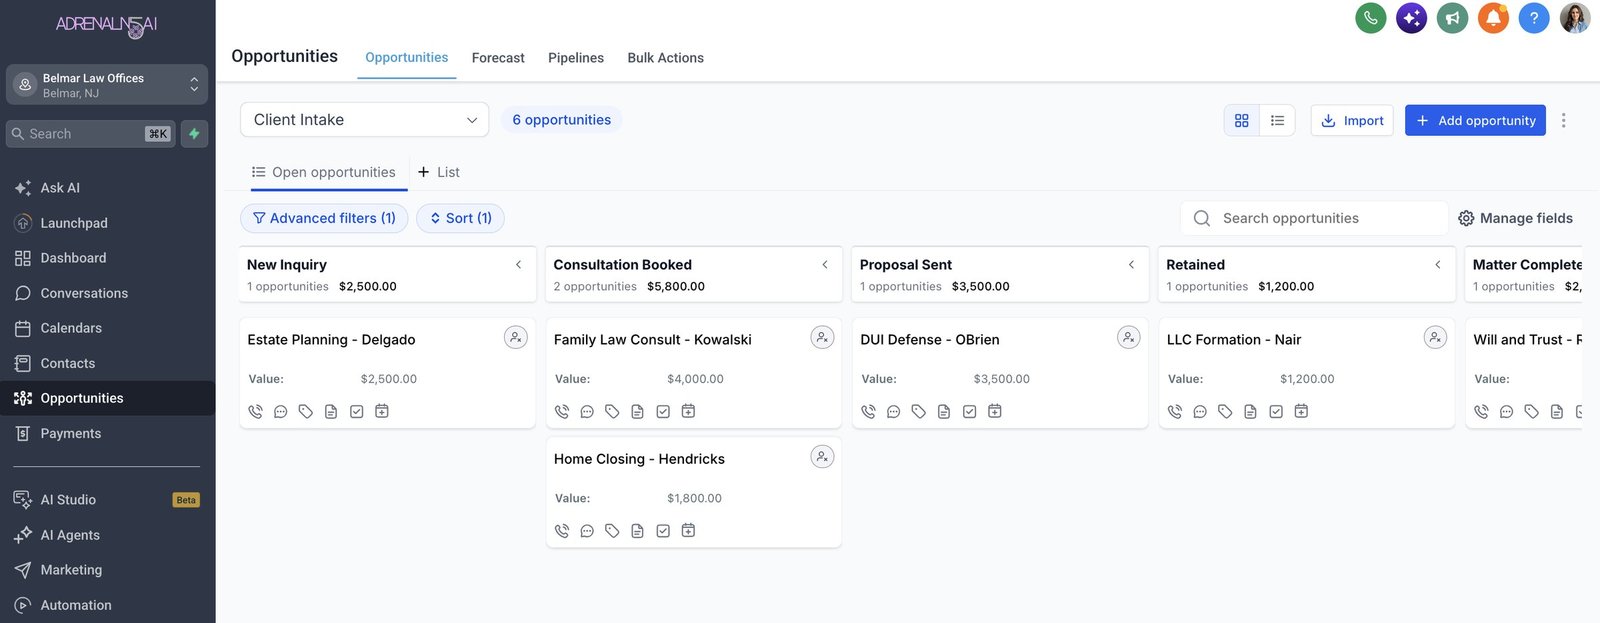Open the blue help question icon

click(1534, 17)
